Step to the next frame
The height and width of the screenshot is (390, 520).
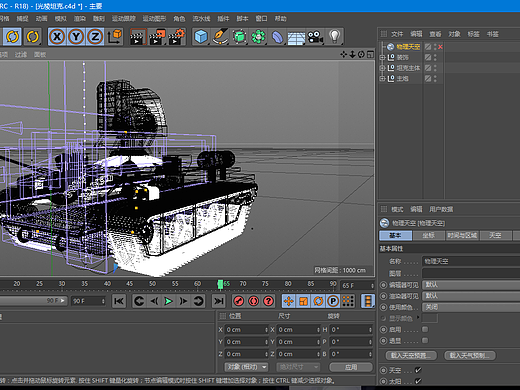183,301
